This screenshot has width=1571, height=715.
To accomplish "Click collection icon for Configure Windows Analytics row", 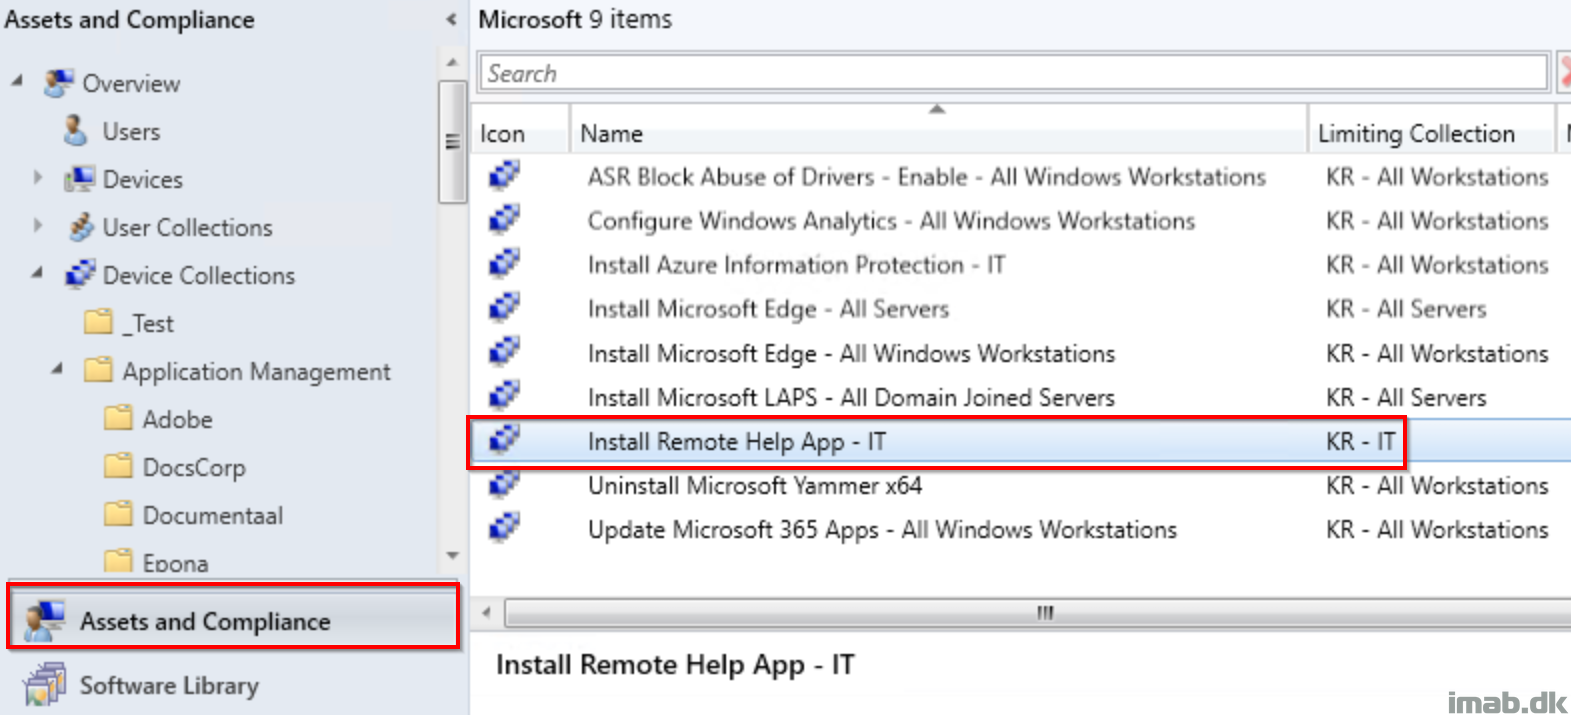I will coord(504,220).
